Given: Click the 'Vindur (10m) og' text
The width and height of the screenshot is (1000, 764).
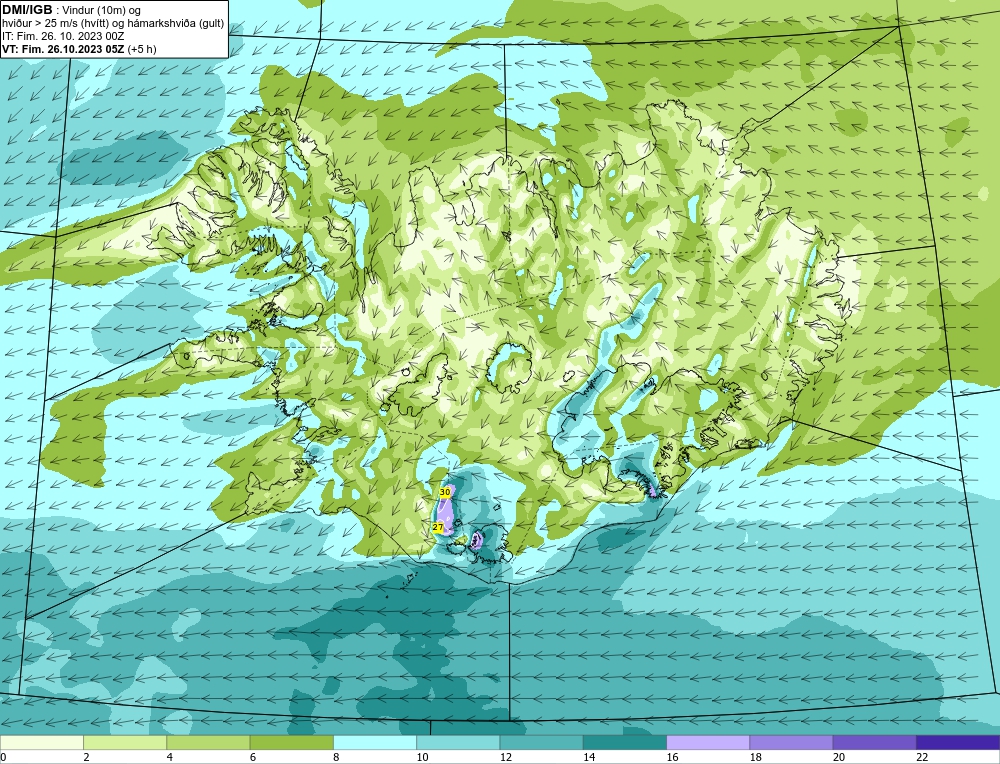Looking at the screenshot, I should point(102,10).
